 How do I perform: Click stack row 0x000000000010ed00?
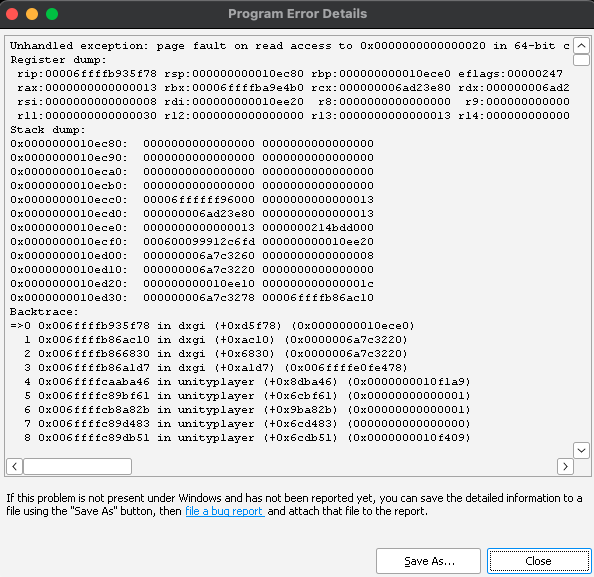(192, 256)
